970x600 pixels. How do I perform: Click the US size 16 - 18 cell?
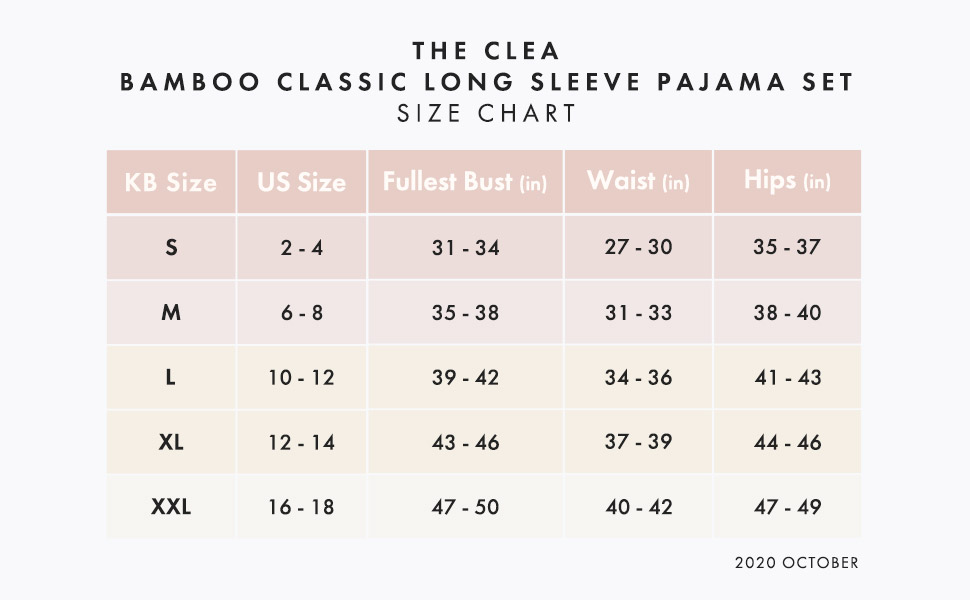301,507
